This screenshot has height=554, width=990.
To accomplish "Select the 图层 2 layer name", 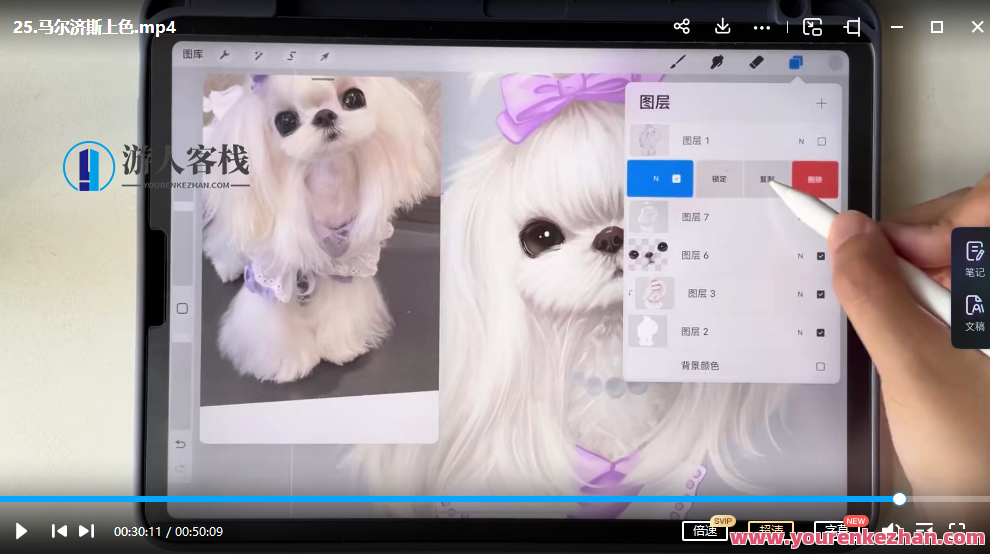I will pyautogui.click(x=695, y=332).
